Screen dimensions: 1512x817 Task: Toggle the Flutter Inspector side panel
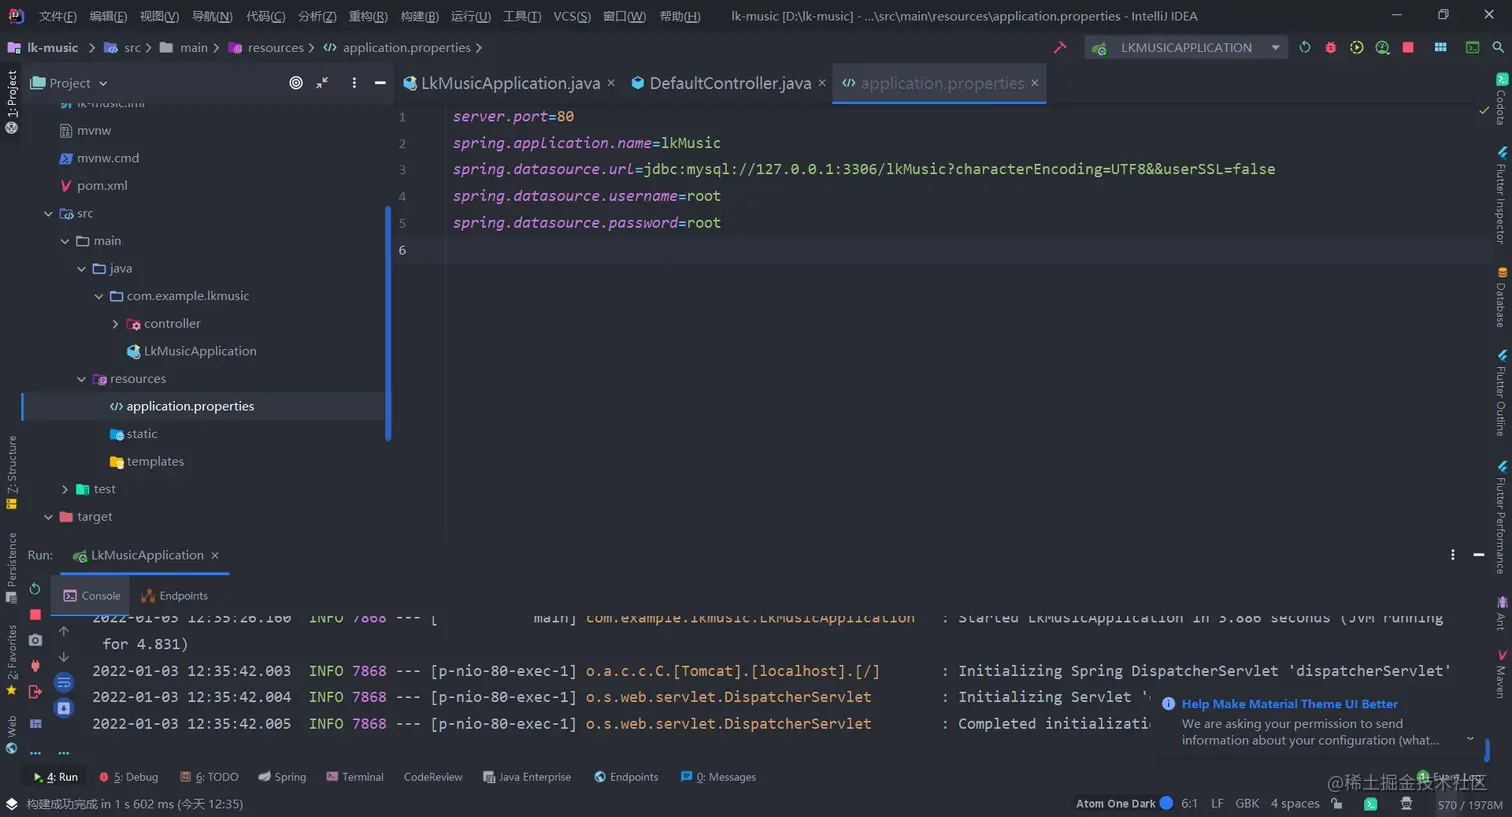(x=1501, y=195)
